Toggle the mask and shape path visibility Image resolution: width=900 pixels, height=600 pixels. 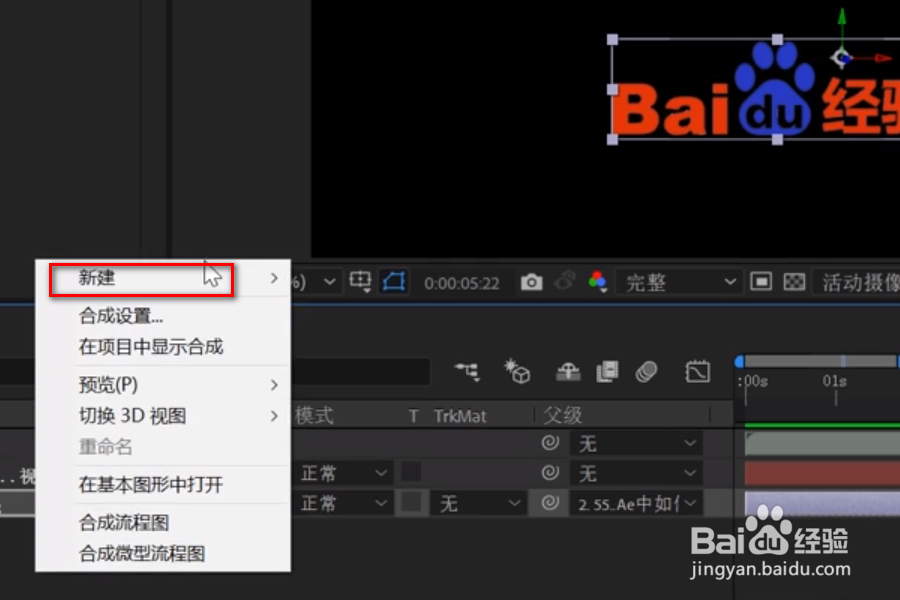[394, 281]
